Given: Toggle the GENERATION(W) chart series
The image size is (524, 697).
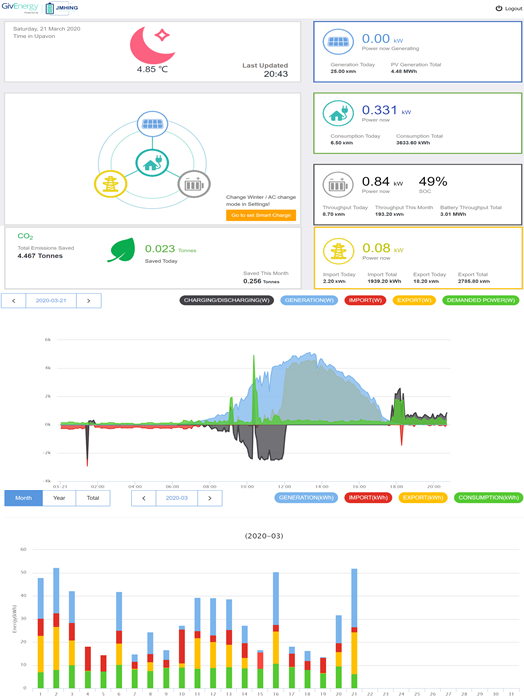Looking at the screenshot, I should (x=309, y=300).
